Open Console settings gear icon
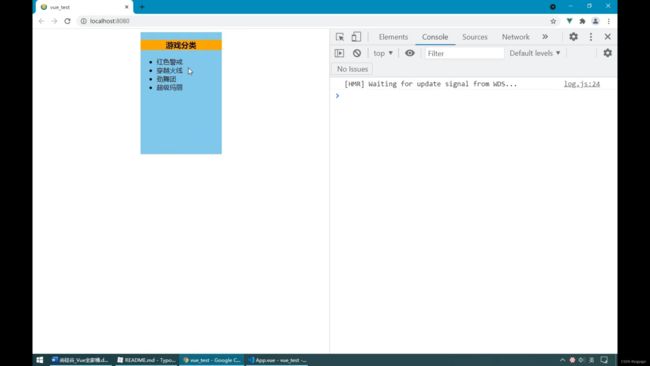 tap(607, 53)
